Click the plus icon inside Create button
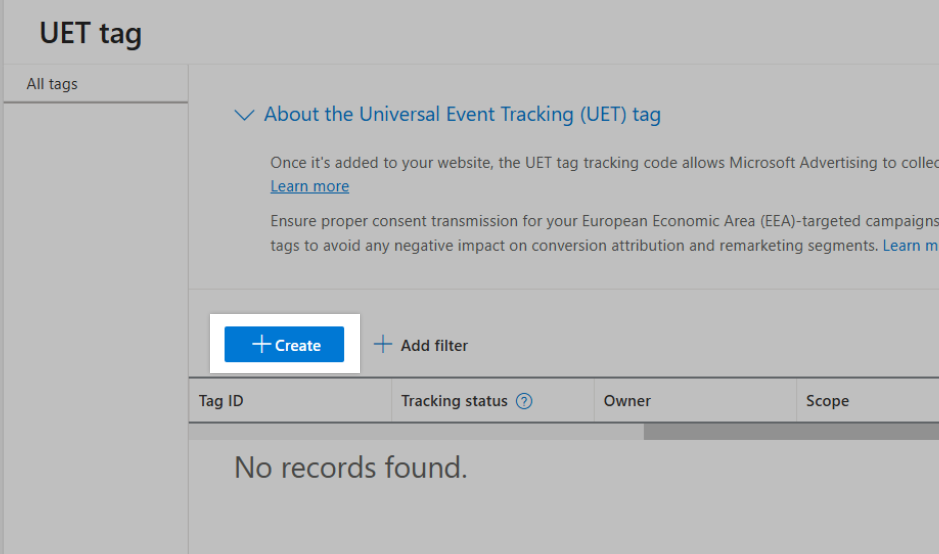The height and width of the screenshot is (554, 939). click(261, 344)
